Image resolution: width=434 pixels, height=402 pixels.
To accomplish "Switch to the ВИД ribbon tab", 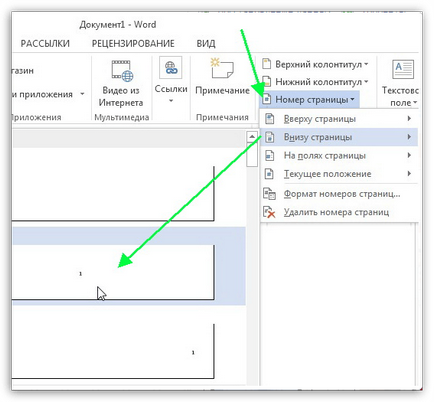I will pos(206,43).
